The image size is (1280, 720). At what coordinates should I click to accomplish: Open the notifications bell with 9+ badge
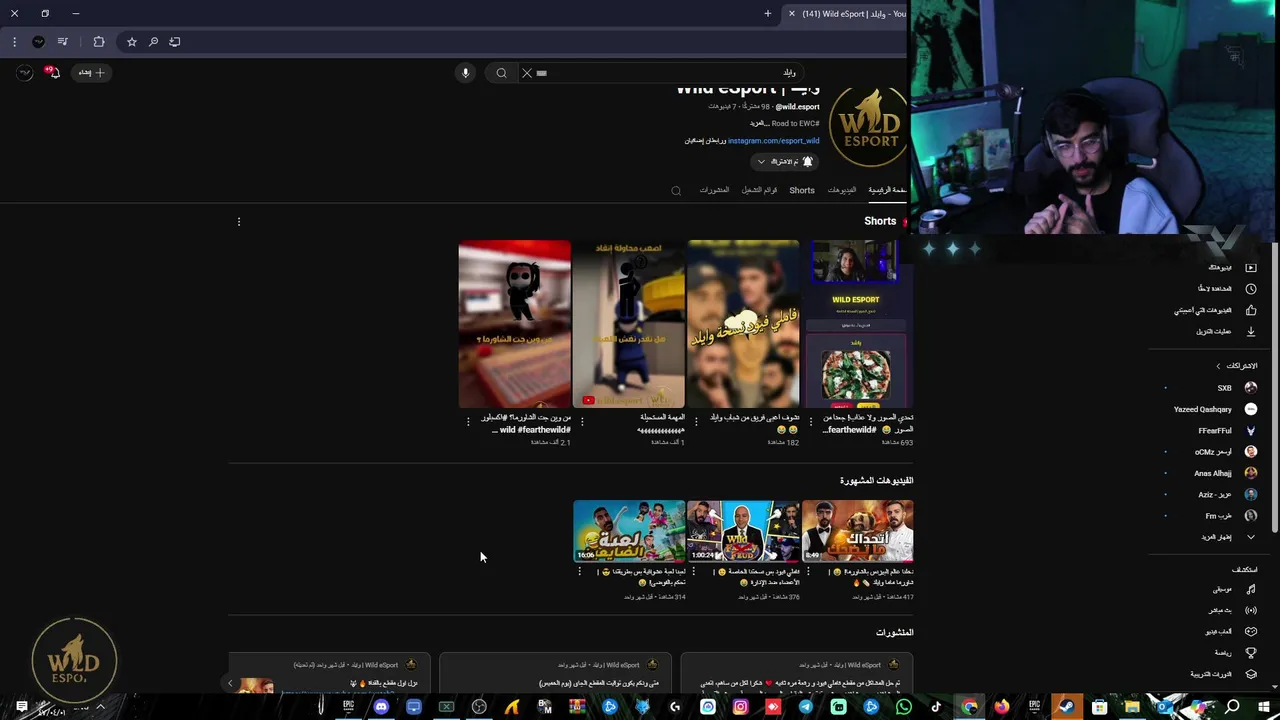tap(51, 72)
